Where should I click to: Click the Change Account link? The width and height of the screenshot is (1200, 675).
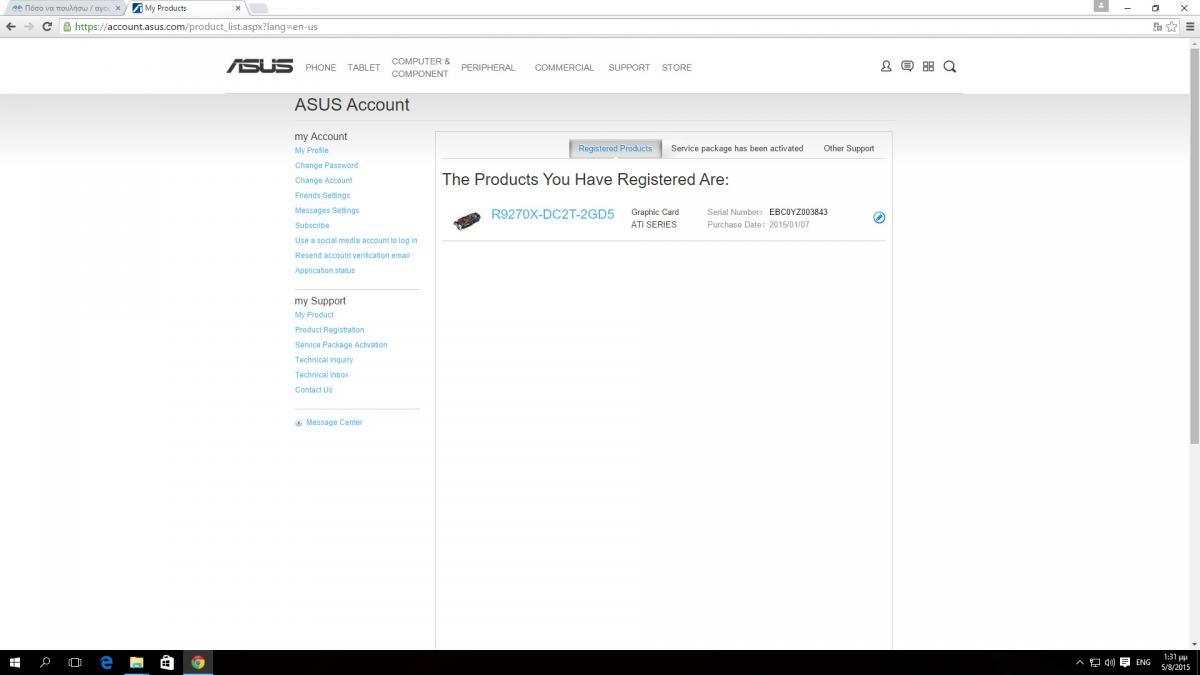(324, 181)
